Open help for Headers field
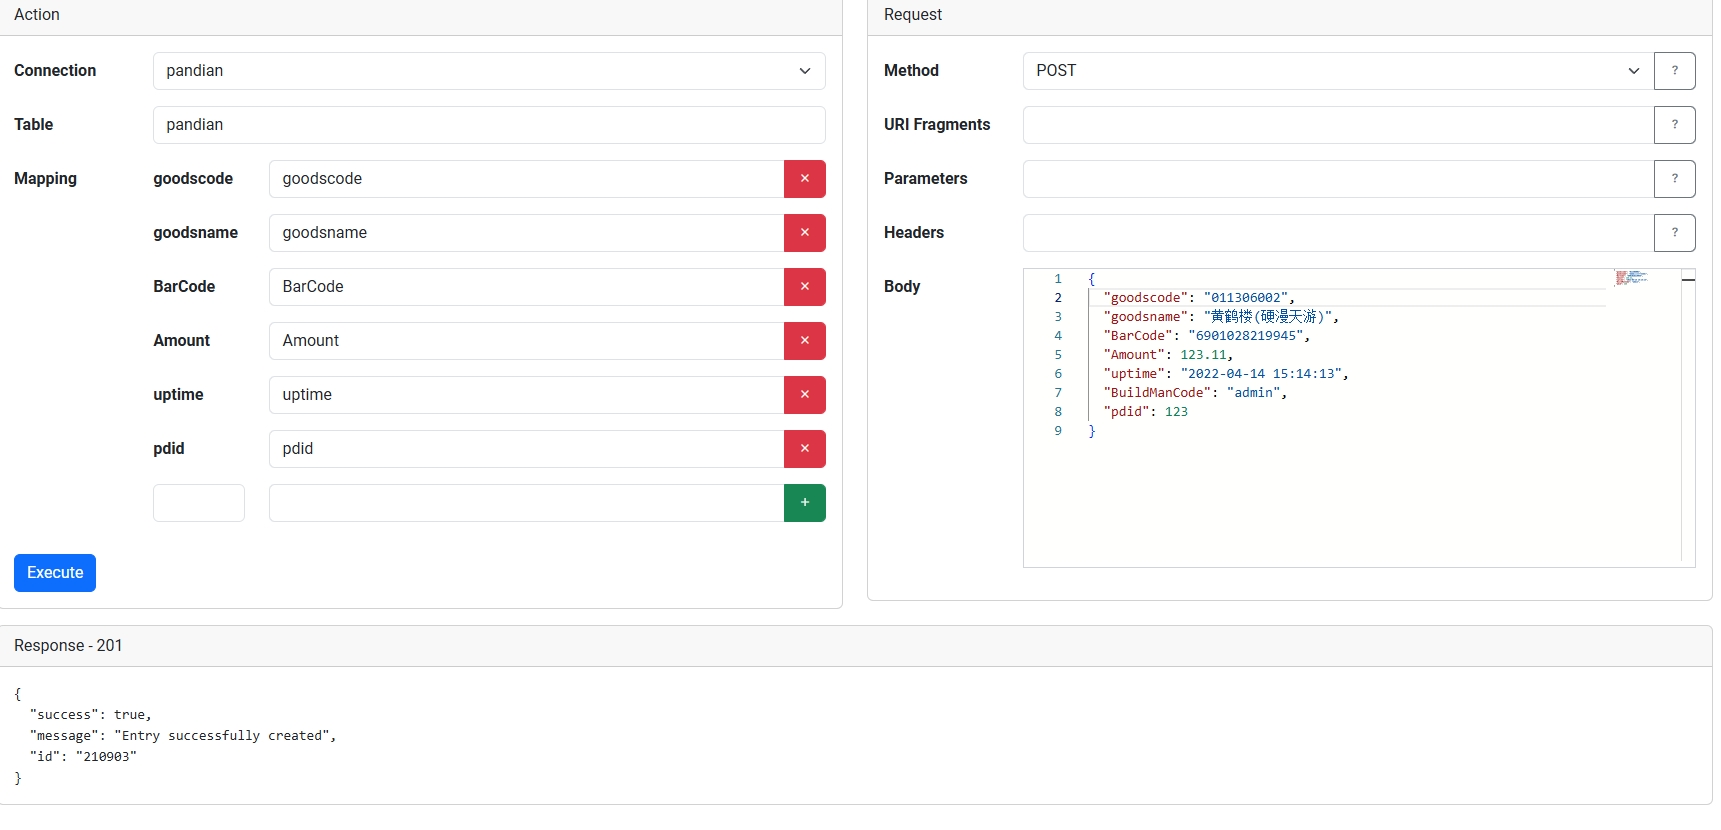1721x830 pixels. [x=1674, y=233]
